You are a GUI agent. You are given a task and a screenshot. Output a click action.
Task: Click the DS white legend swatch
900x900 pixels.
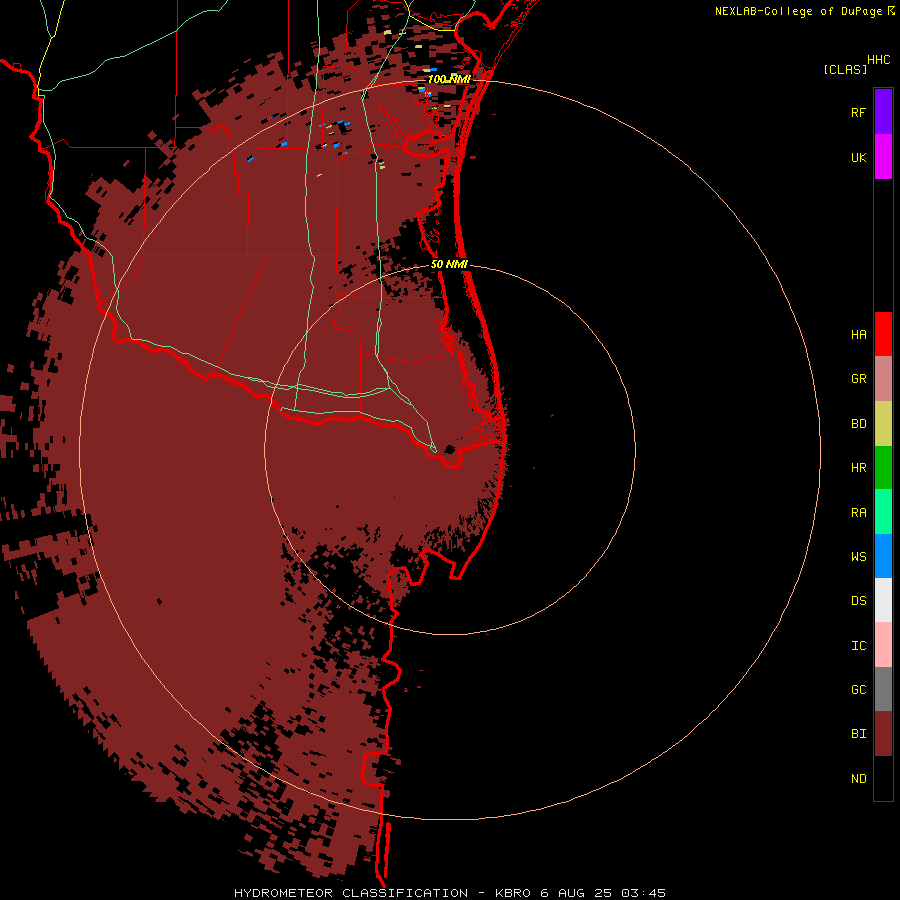click(x=883, y=600)
